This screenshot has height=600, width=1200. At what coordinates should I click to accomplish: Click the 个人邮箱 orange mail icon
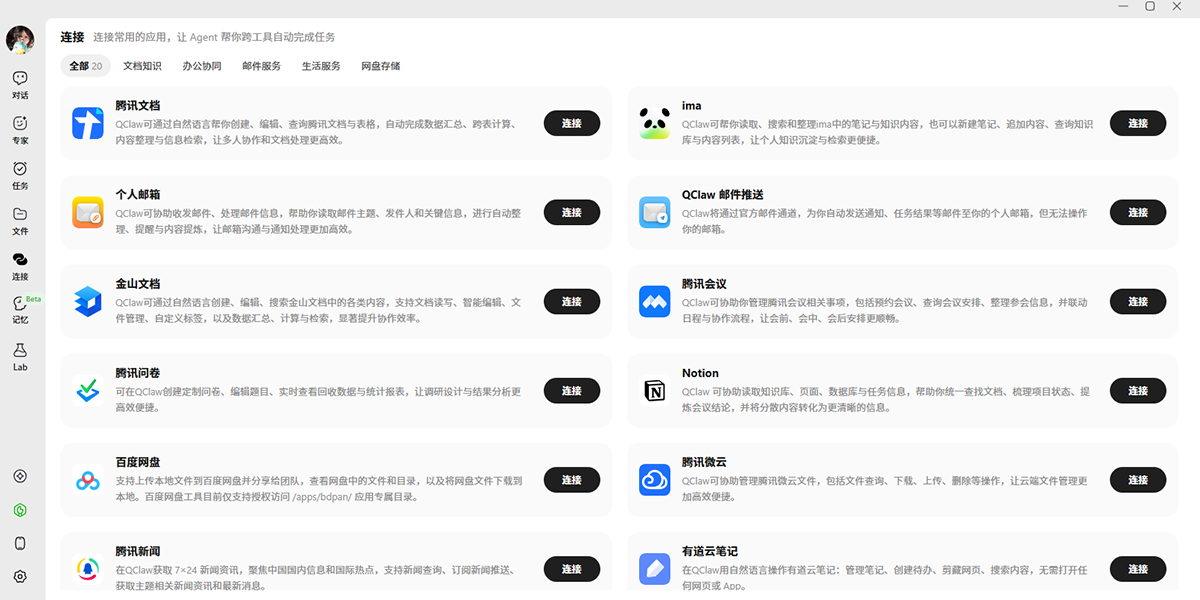pos(88,212)
